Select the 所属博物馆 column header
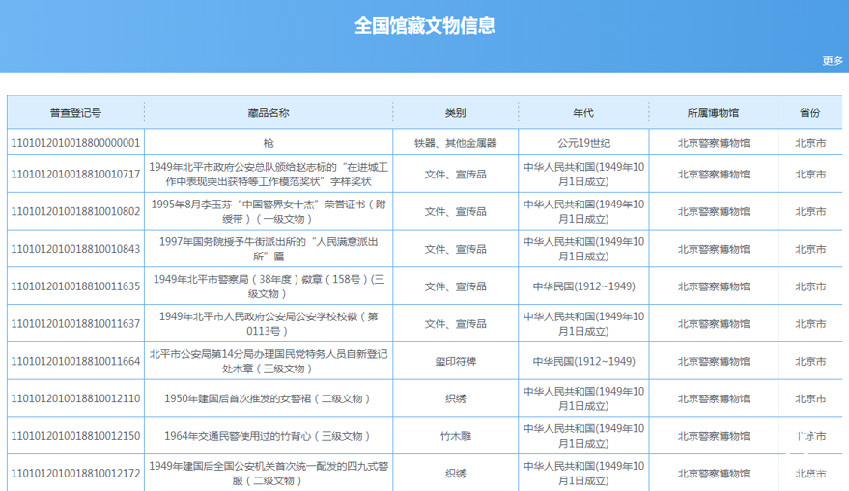The height and width of the screenshot is (491, 849). (713, 113)
